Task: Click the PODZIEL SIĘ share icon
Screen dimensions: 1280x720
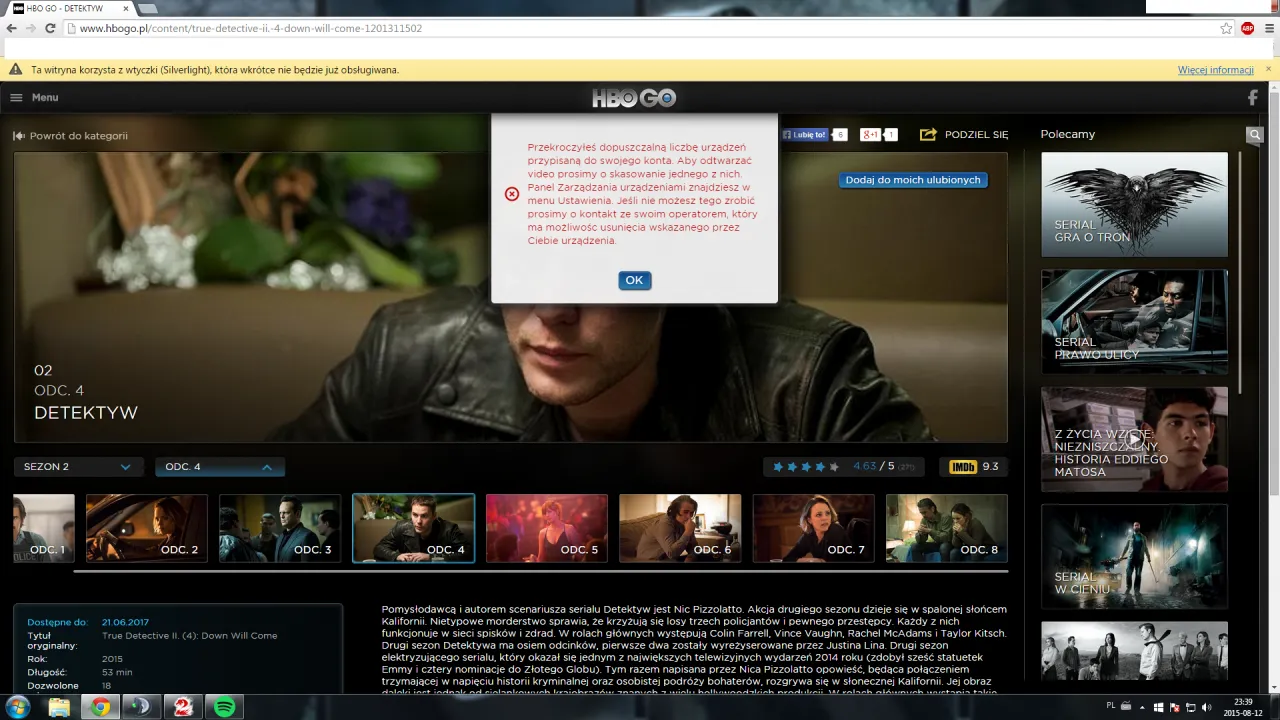Action: point(928,134)
